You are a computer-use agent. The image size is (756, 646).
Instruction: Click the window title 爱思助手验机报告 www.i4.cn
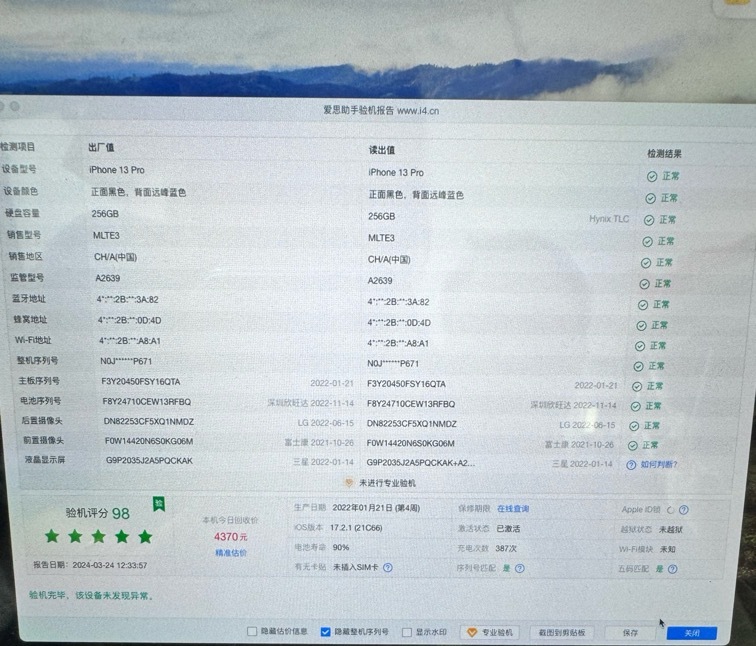[x=381, y=110]
